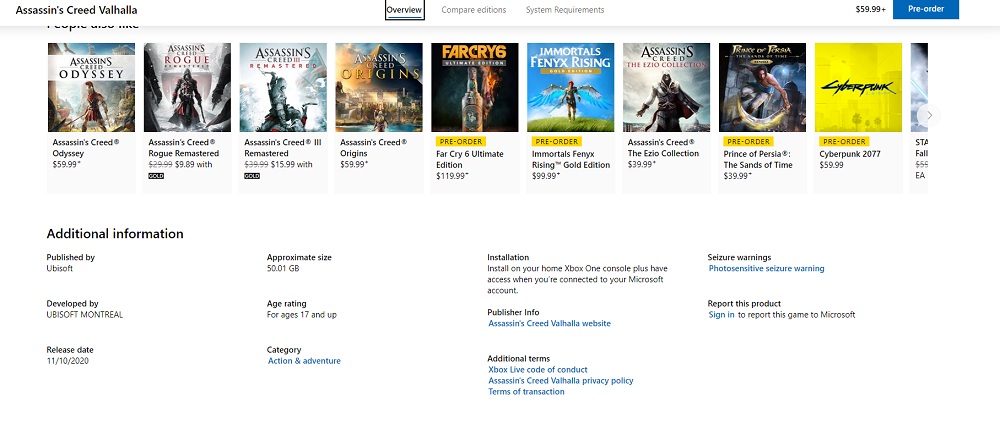Open Cyberpunk 2077 cover art

click(858, 87)
